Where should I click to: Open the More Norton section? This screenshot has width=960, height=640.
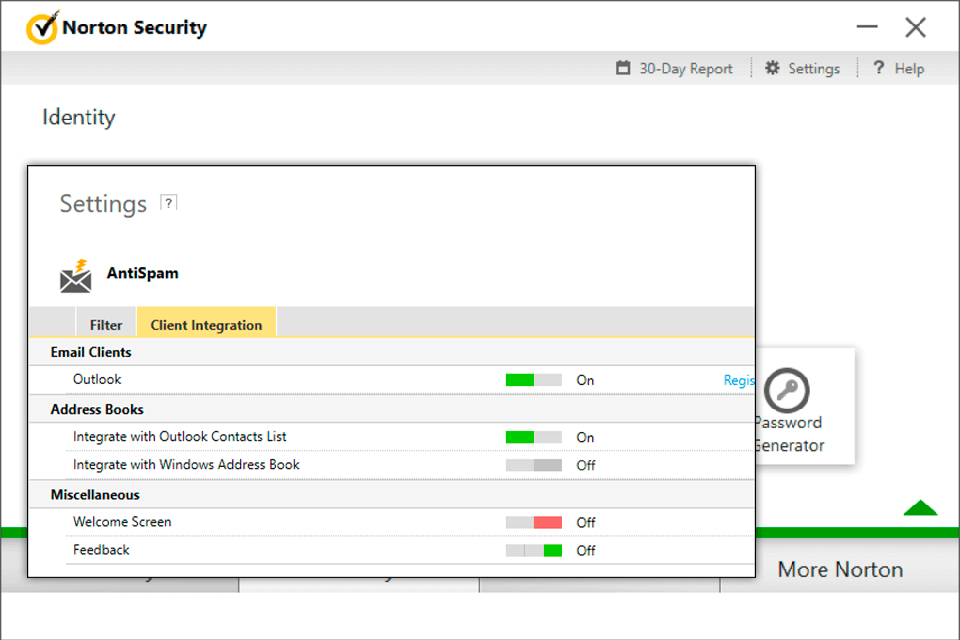(840, 569)
